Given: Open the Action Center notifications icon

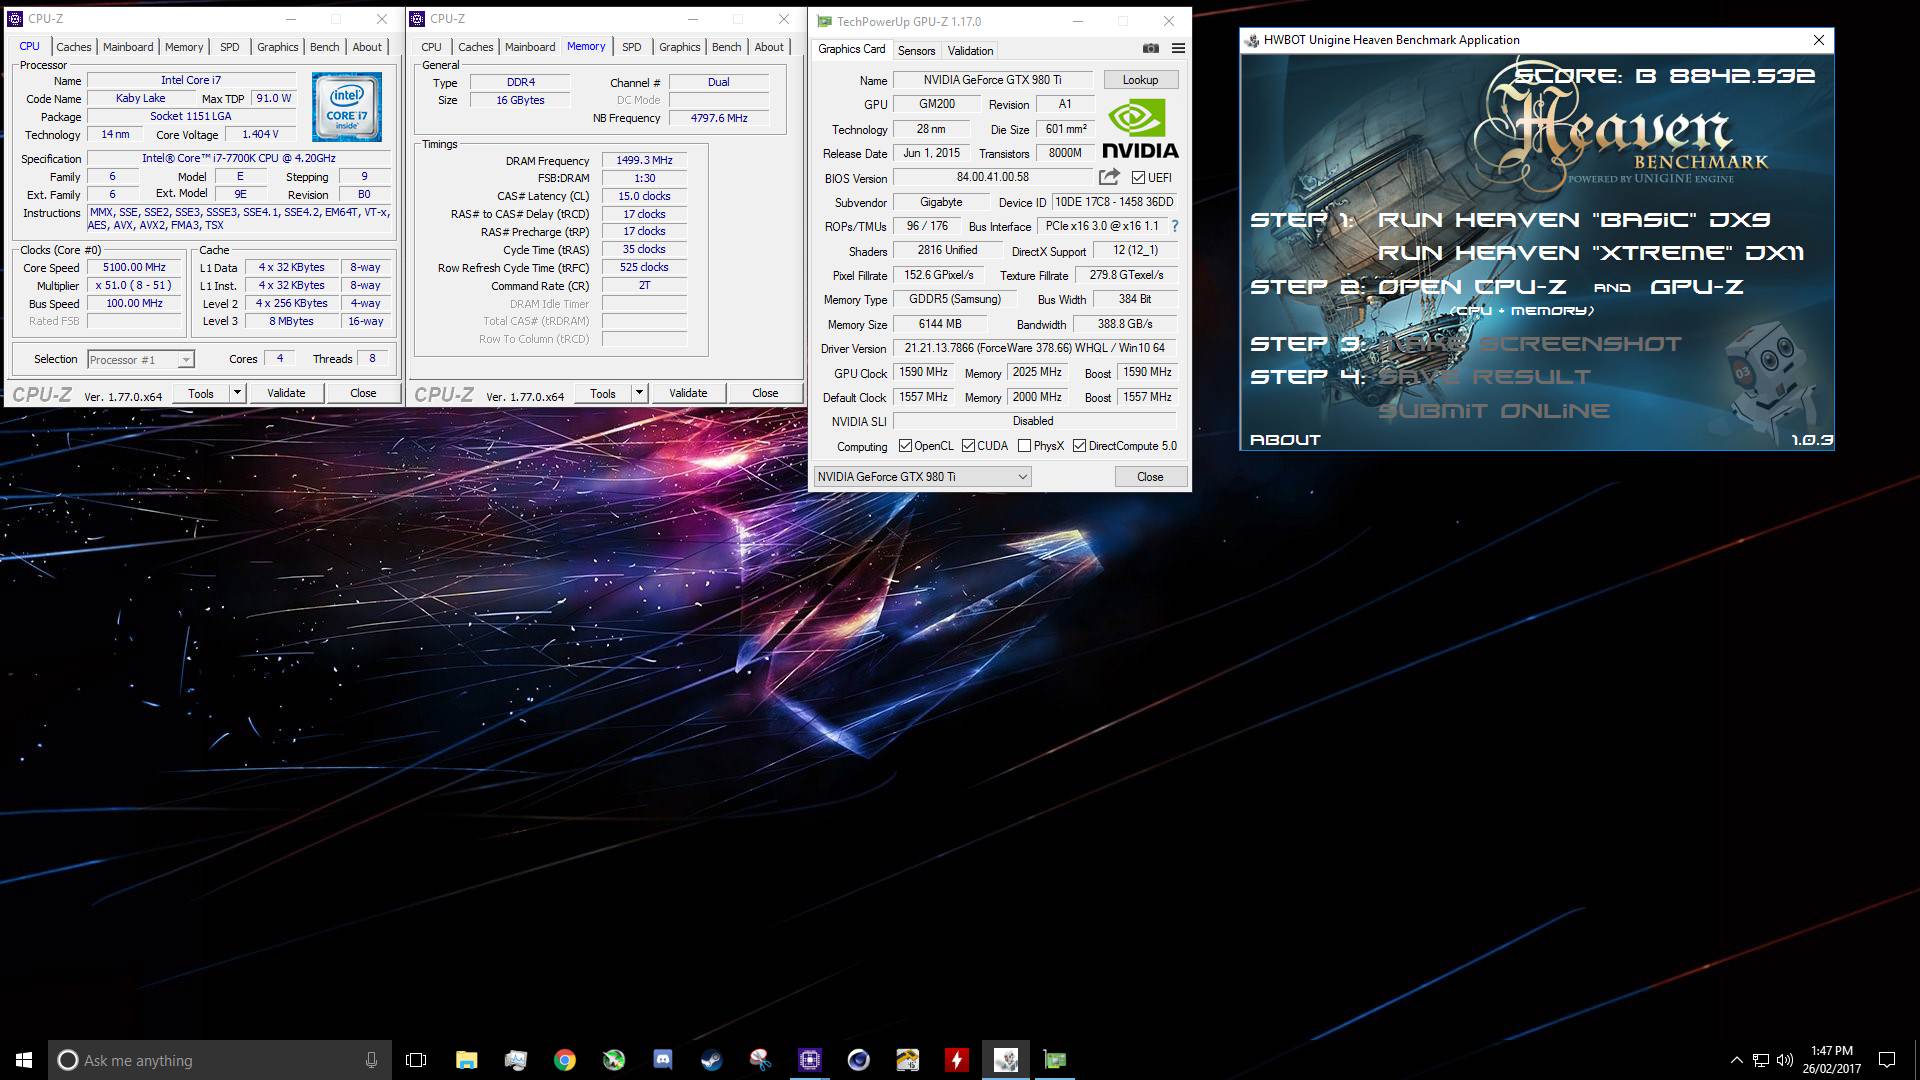Looking at the screenshot, I should pyautogui.click(x=1887, y=1060).
